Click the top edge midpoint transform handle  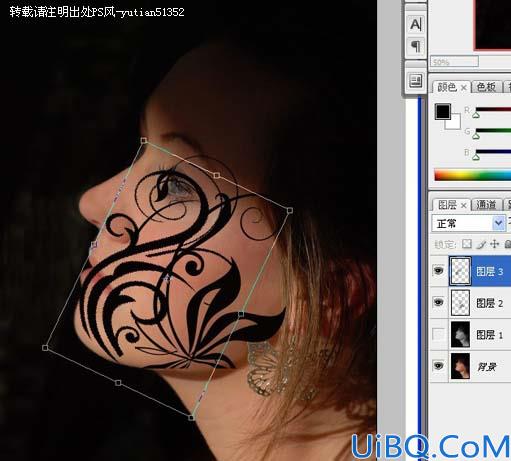[x=217, y=175]
